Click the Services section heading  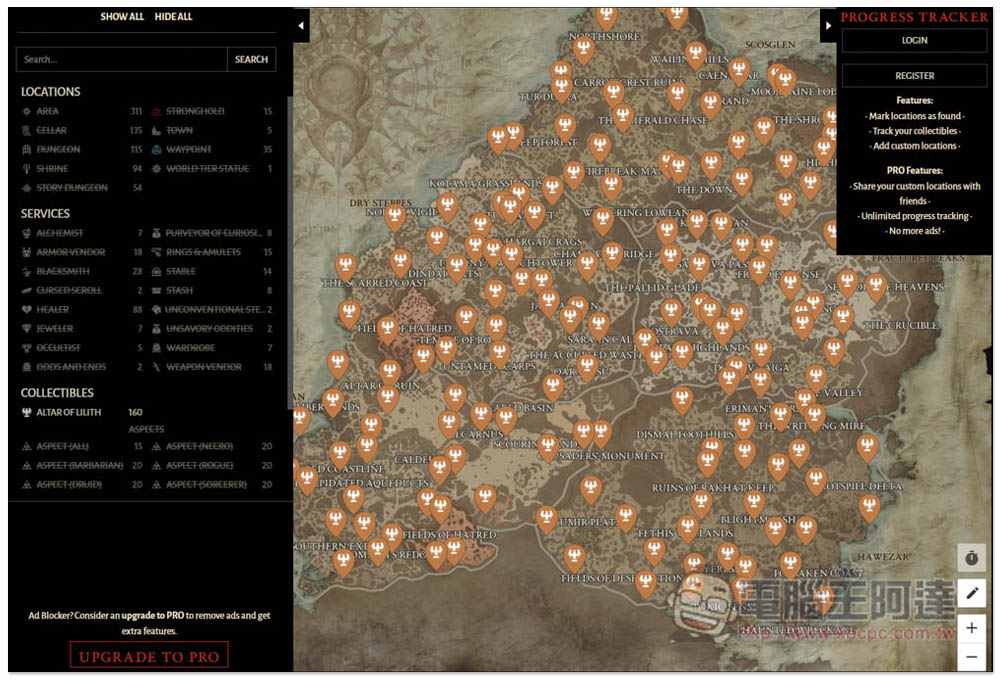tap(45, 214)
